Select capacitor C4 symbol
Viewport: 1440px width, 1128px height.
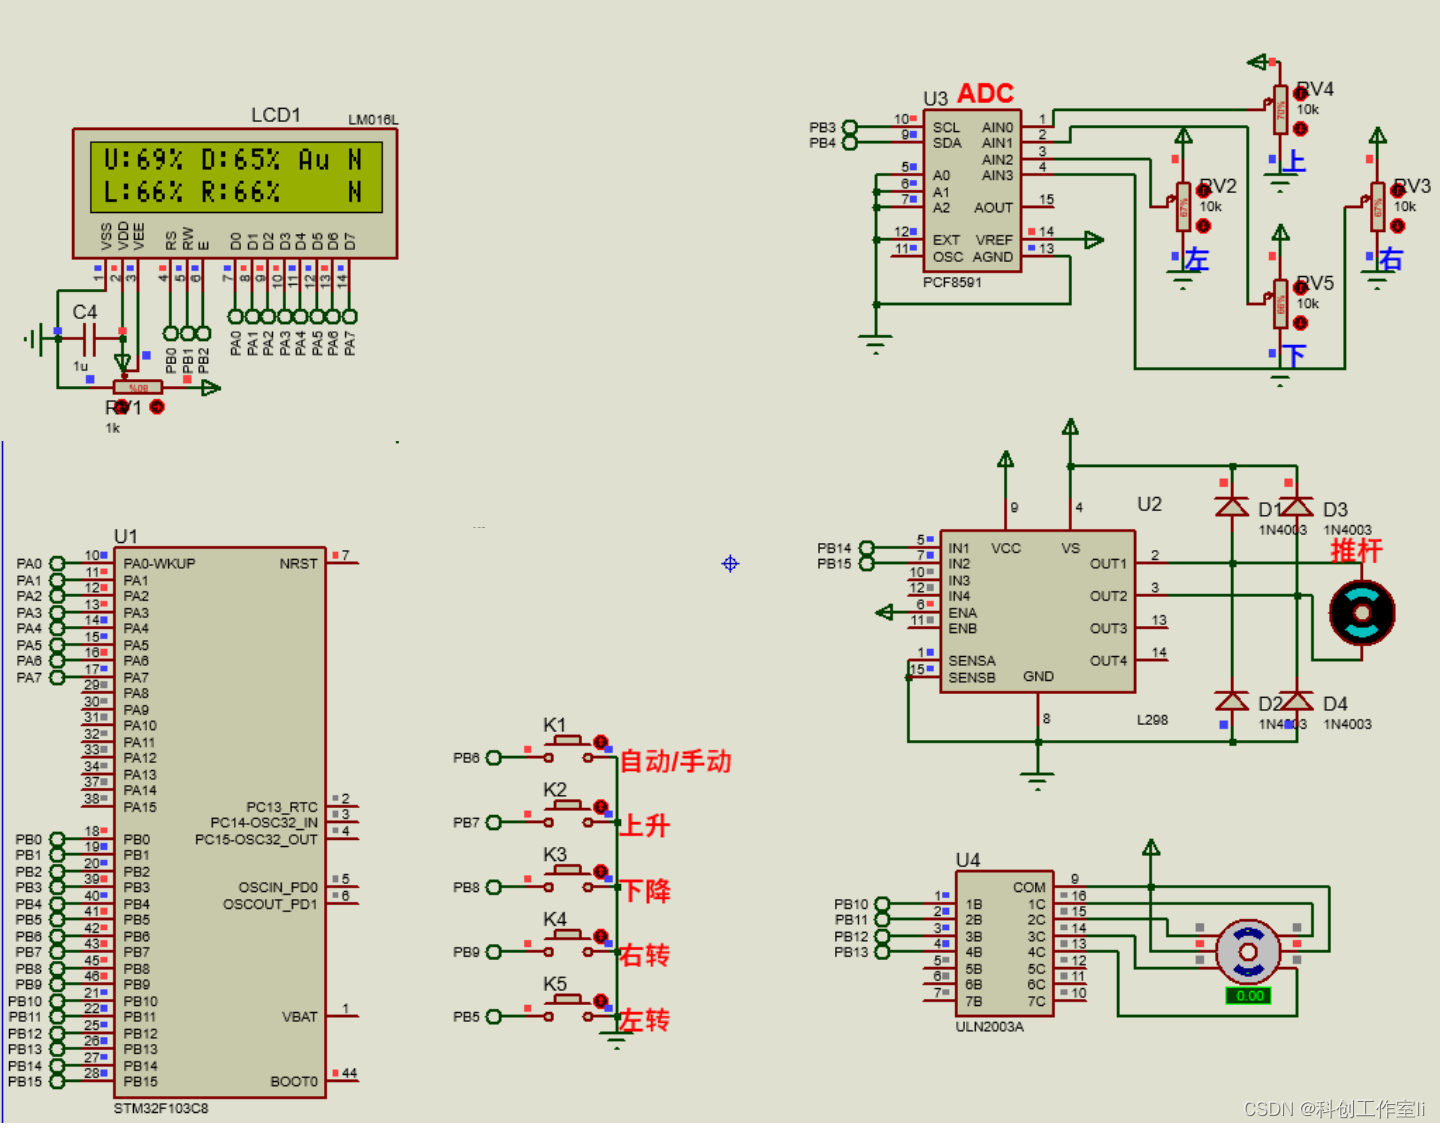click(x=89, y=339)
